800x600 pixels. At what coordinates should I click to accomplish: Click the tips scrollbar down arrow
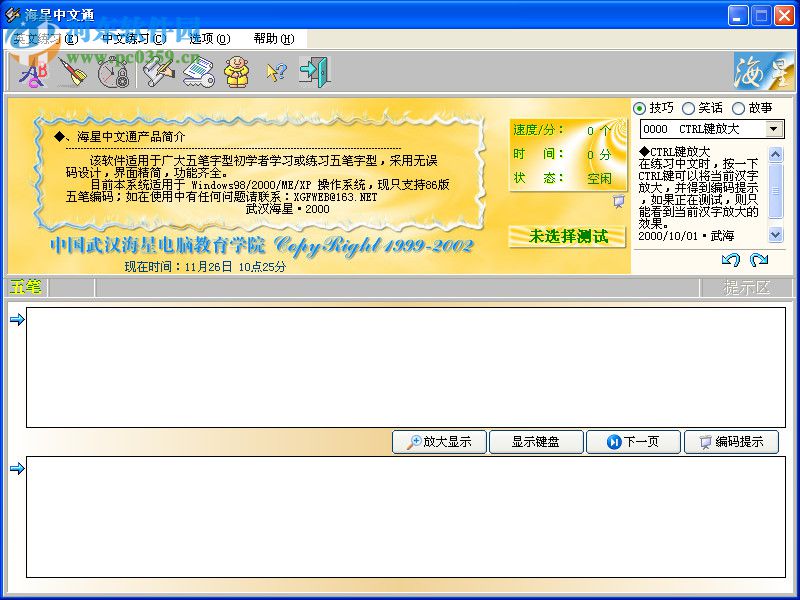tap(775, 235)
